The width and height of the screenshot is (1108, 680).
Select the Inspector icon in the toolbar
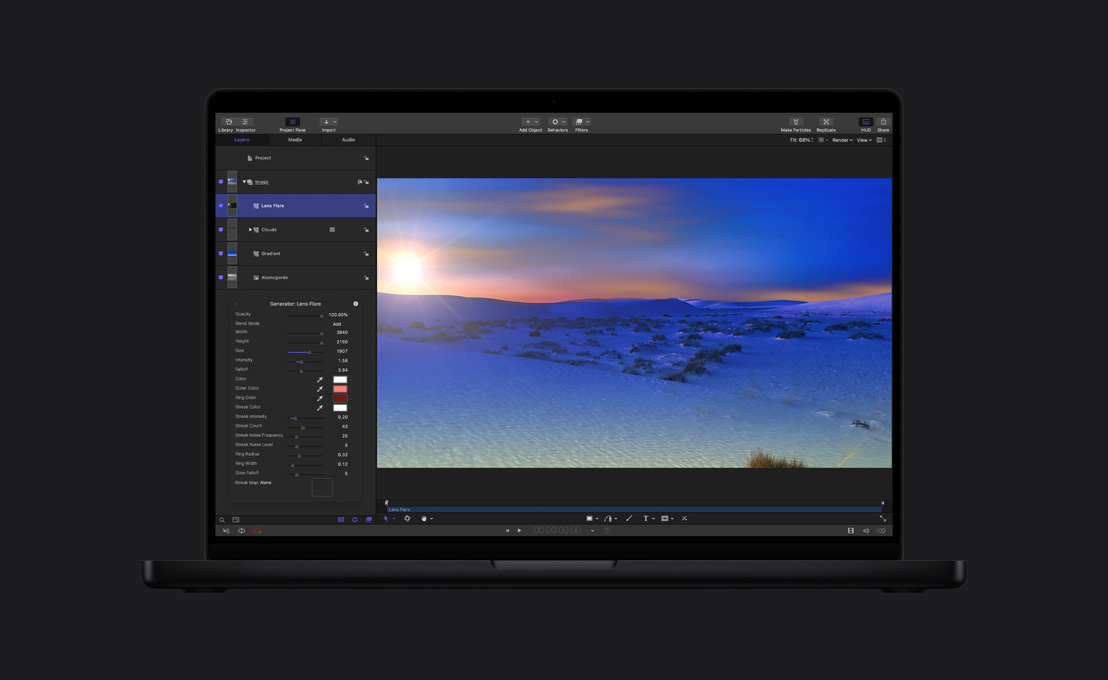244,122
